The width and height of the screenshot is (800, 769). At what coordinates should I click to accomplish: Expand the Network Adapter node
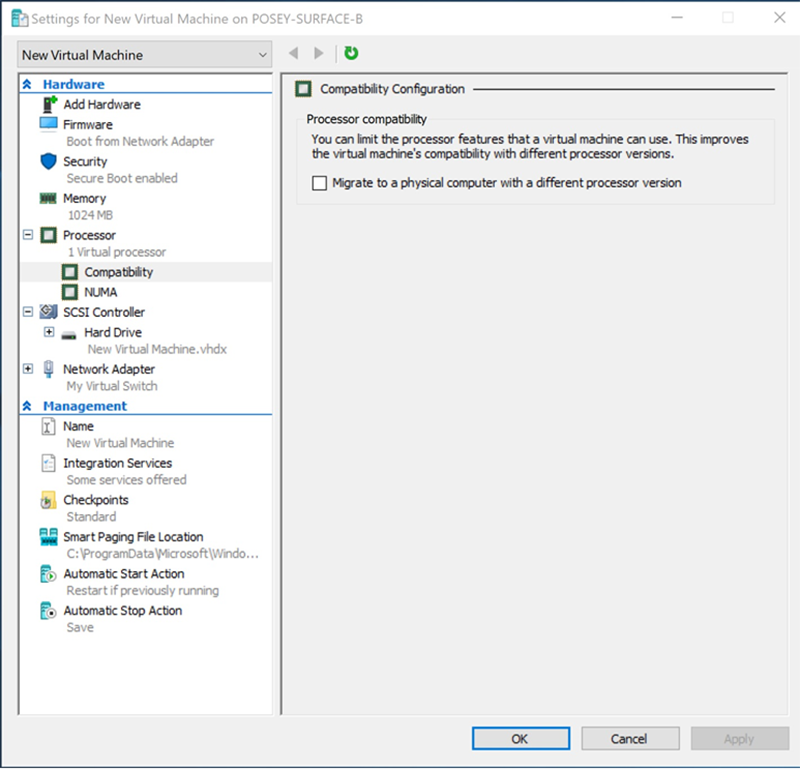(x=28, y=369)
